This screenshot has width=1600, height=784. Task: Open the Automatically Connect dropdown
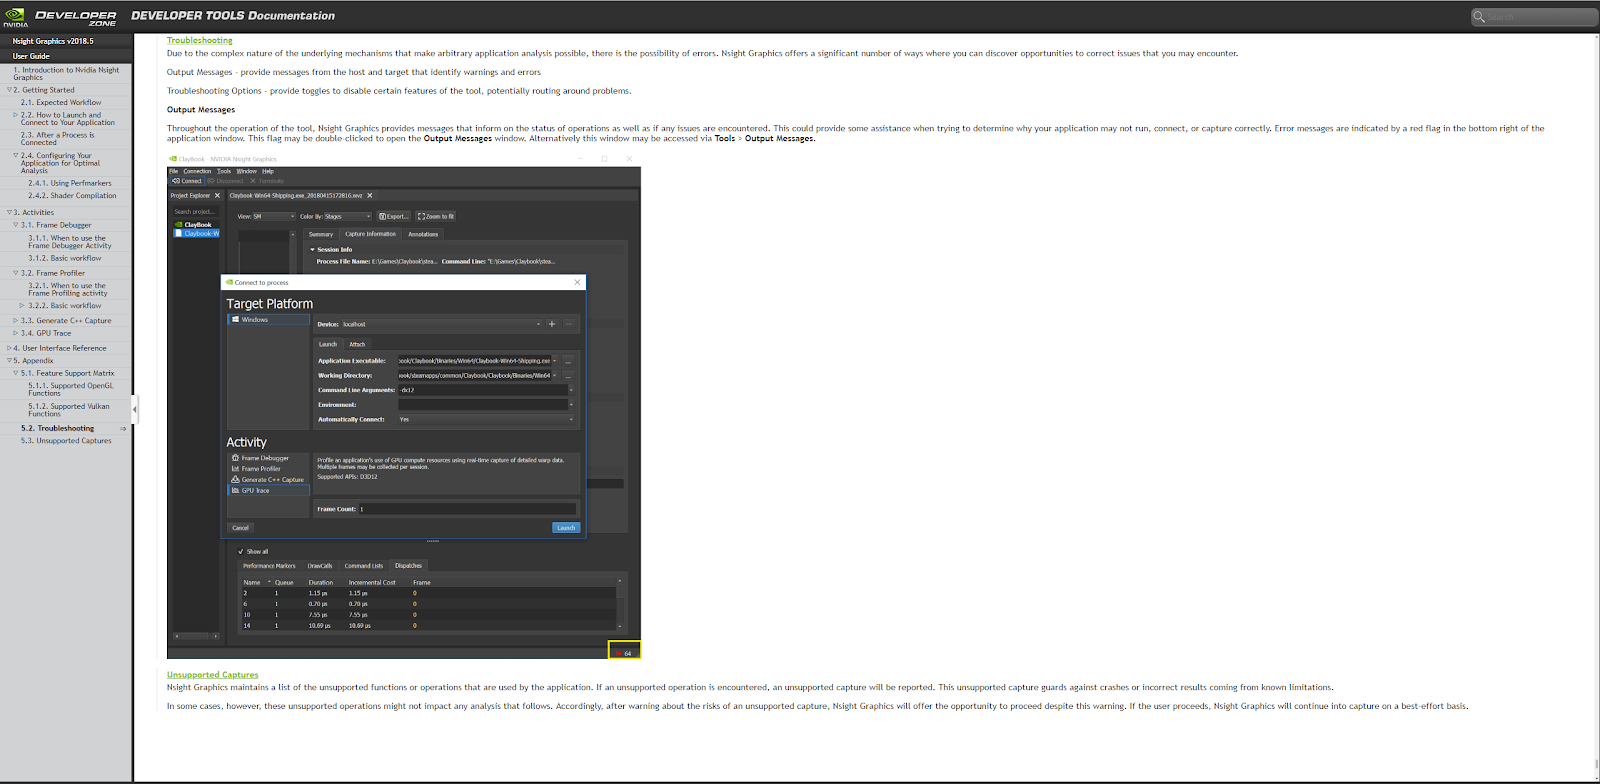(486, 420)
